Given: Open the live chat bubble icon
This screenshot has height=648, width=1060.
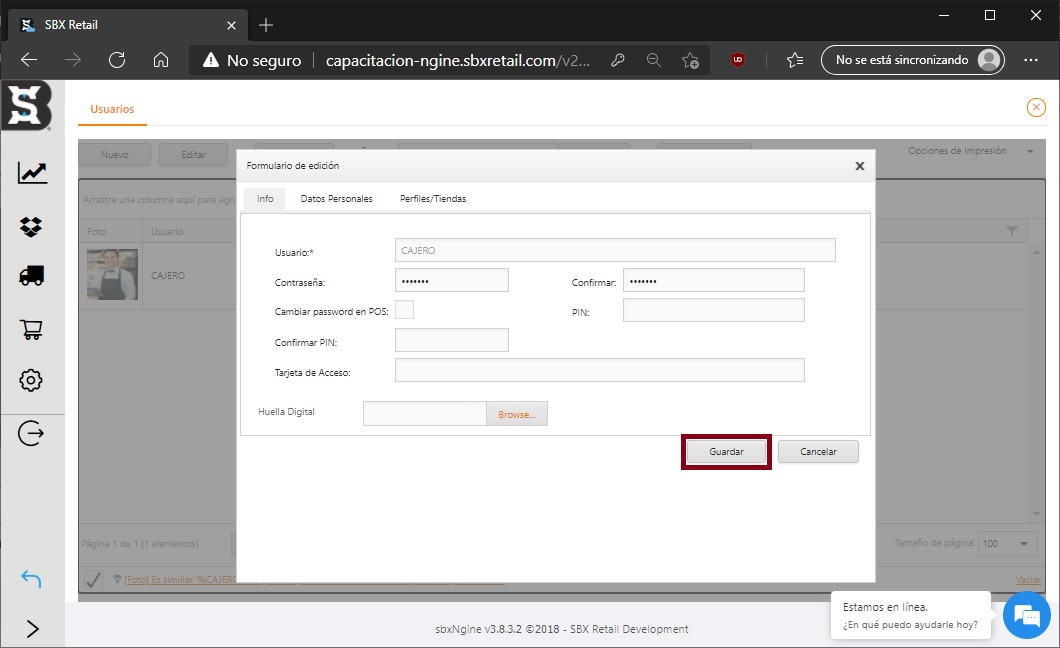Looking at the screenshot, I should pyautogui.click(x=1027, y=616).
